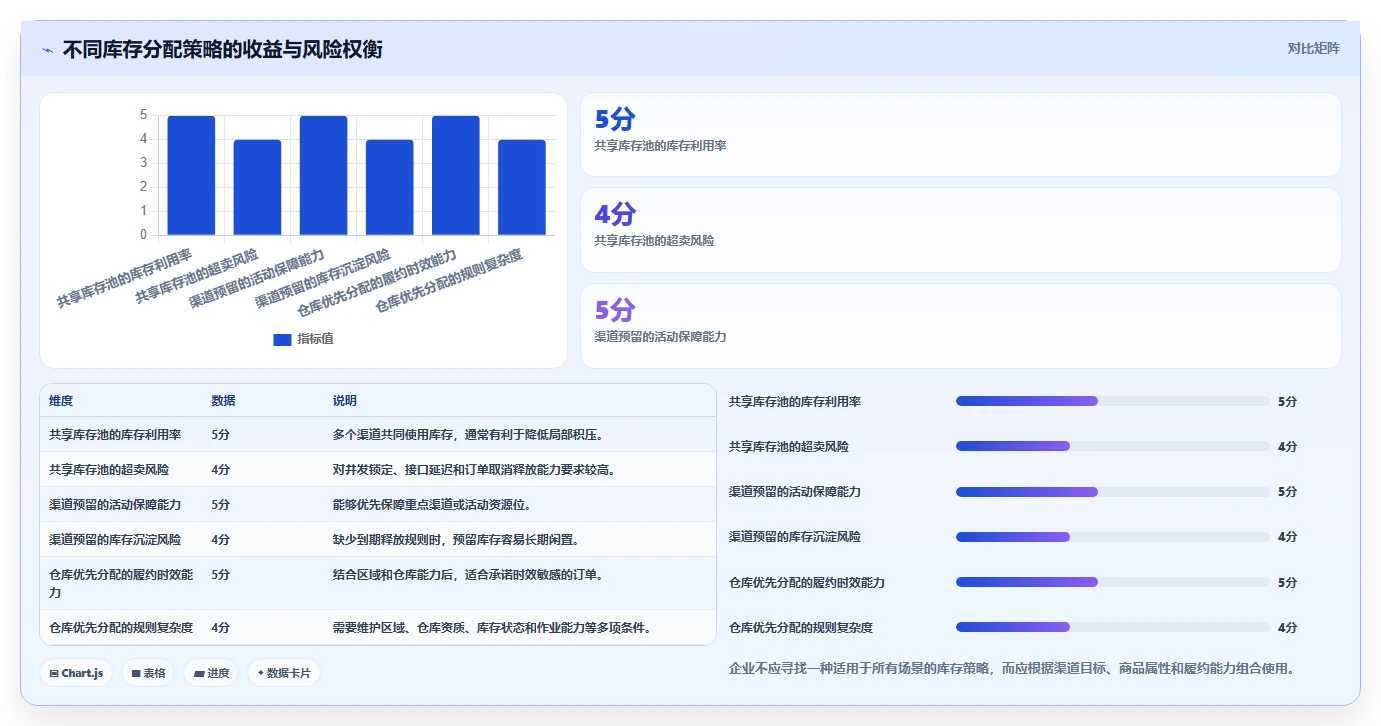Click description 能够优先保障重点渠道
The image size is (1381, 726).
[x=432, y=505]
